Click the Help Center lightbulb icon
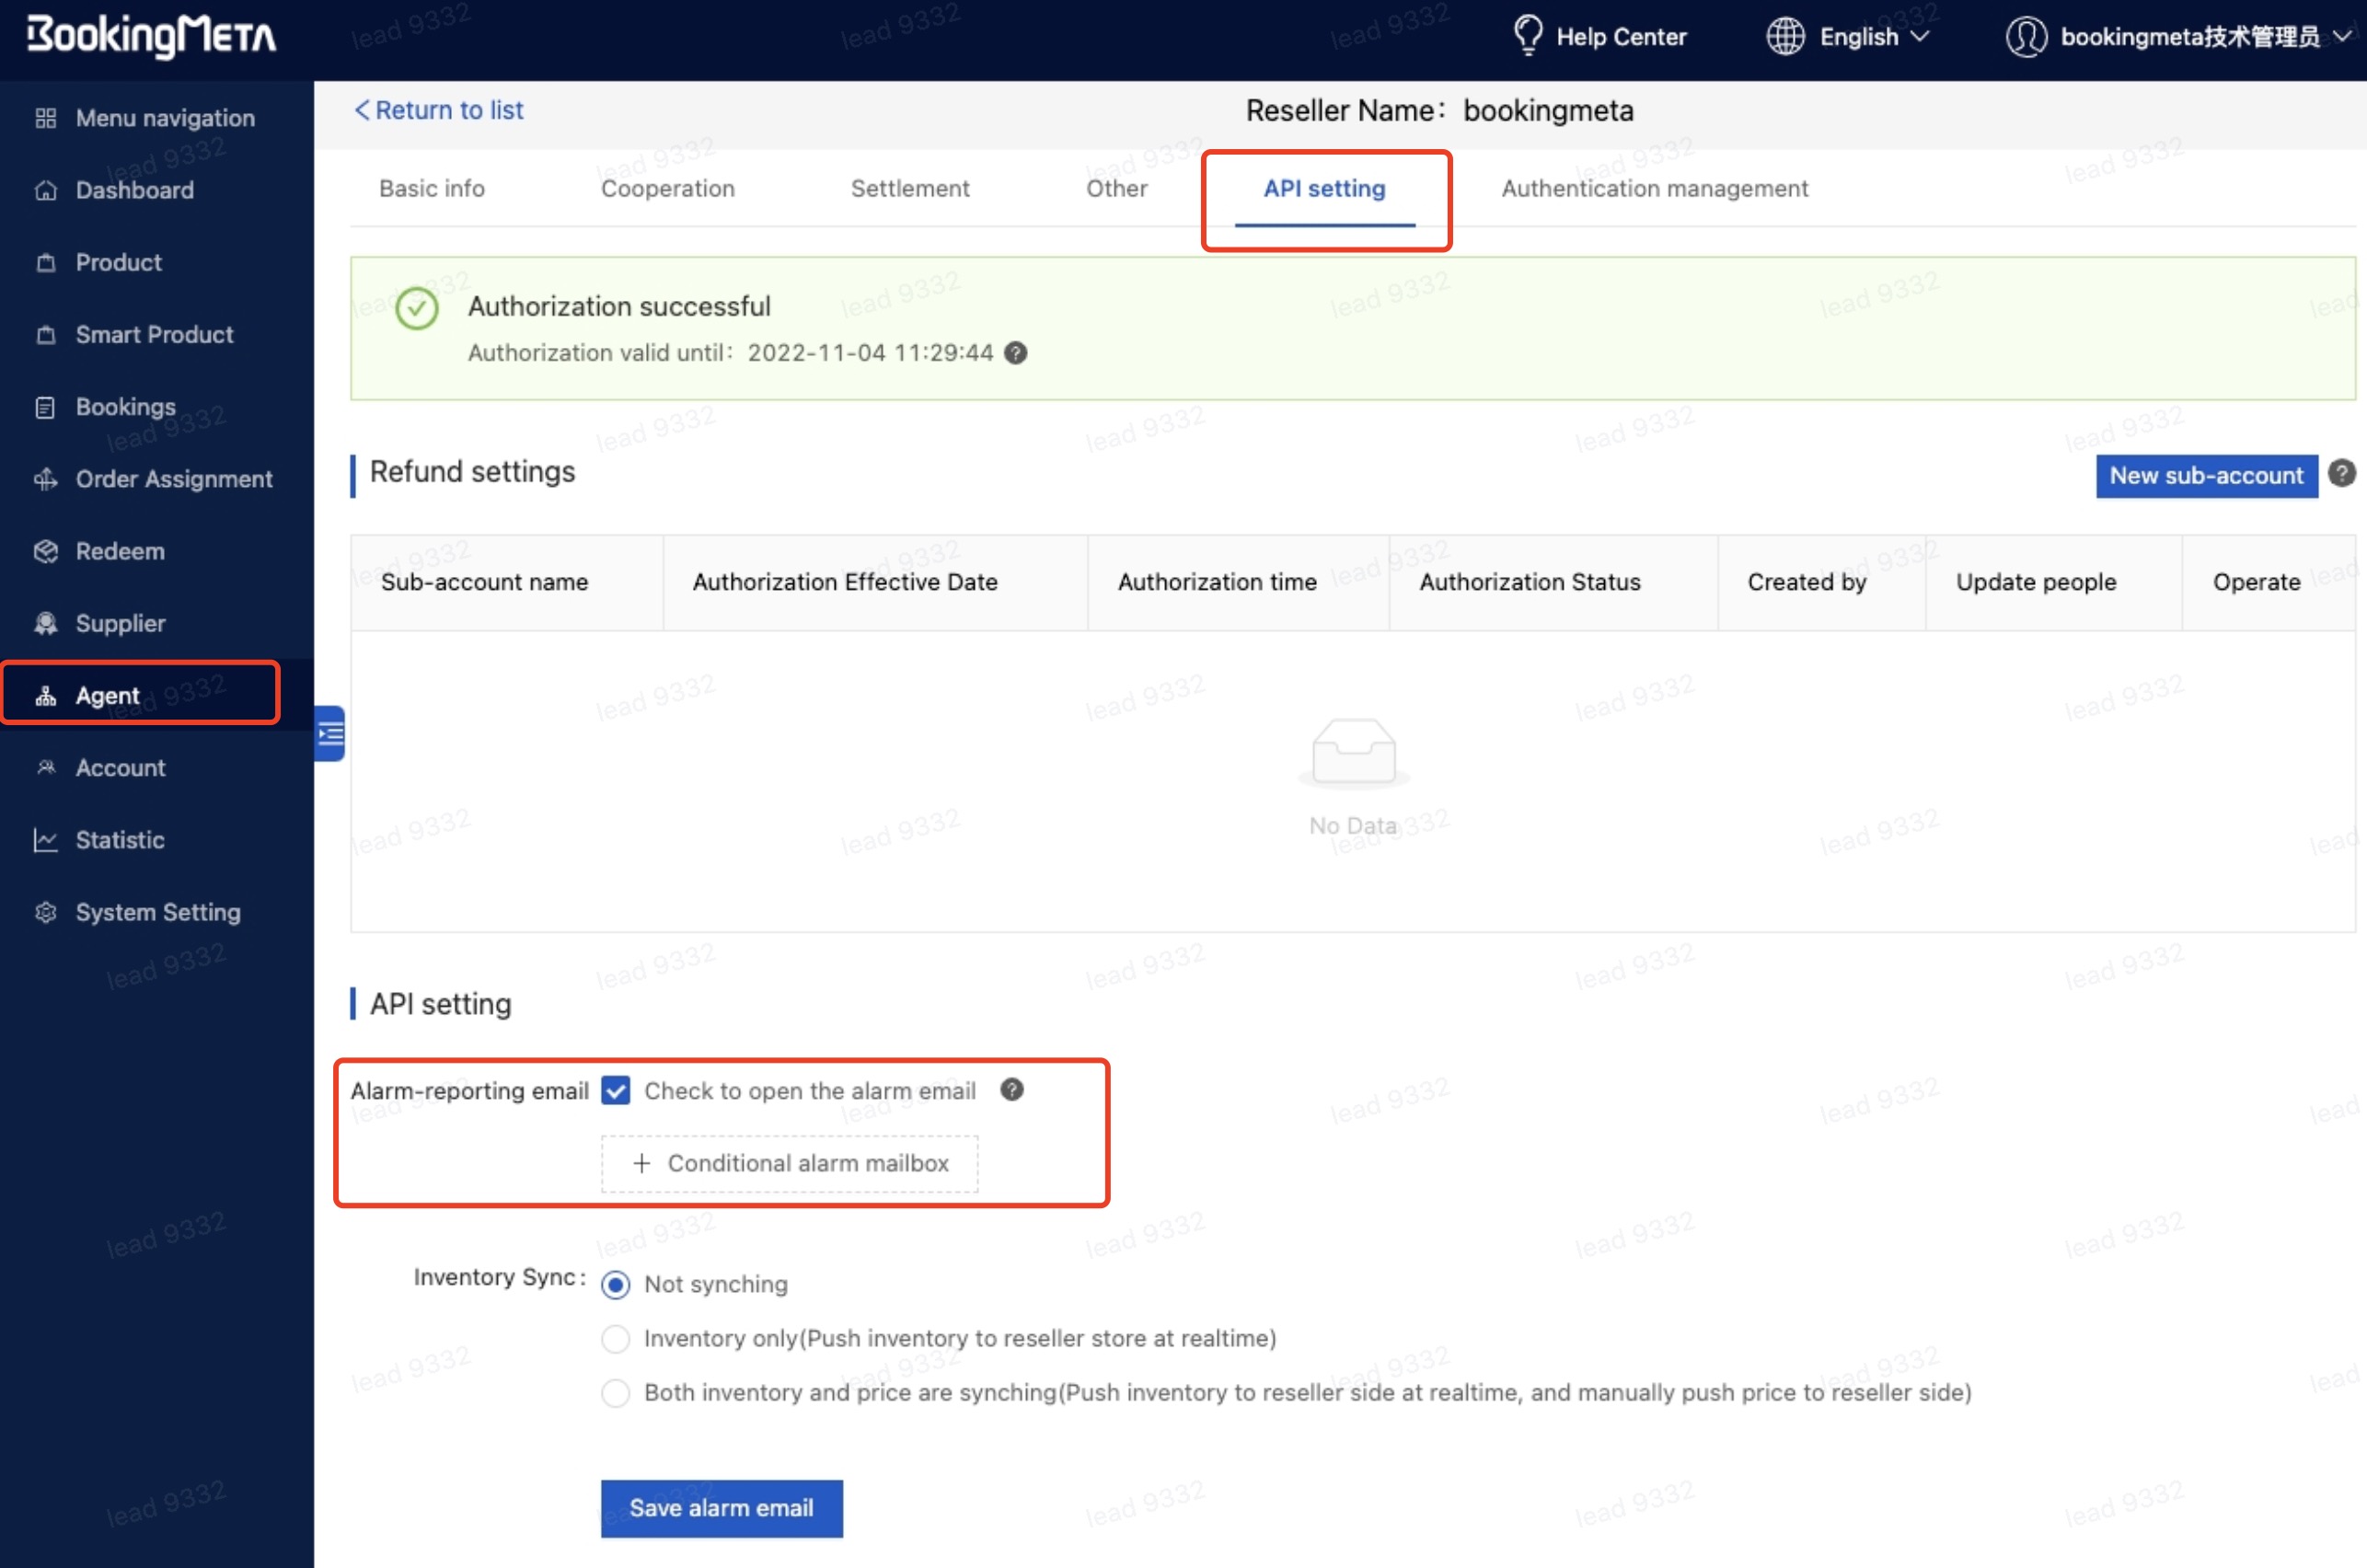Image resolution: width=2367 pixels, height=1568 pixels. (1527, 36)
